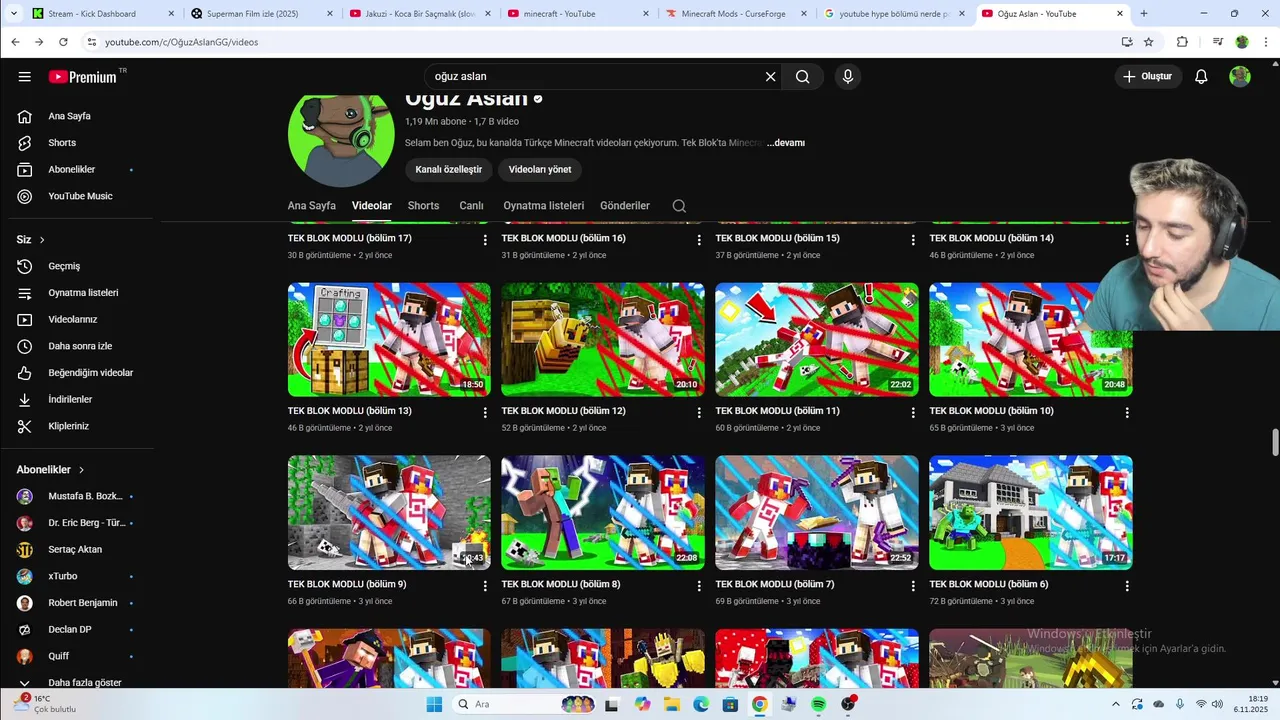Click Kanalı özelleştir button
Screen dimensions: 1280x720
point(449,170)
